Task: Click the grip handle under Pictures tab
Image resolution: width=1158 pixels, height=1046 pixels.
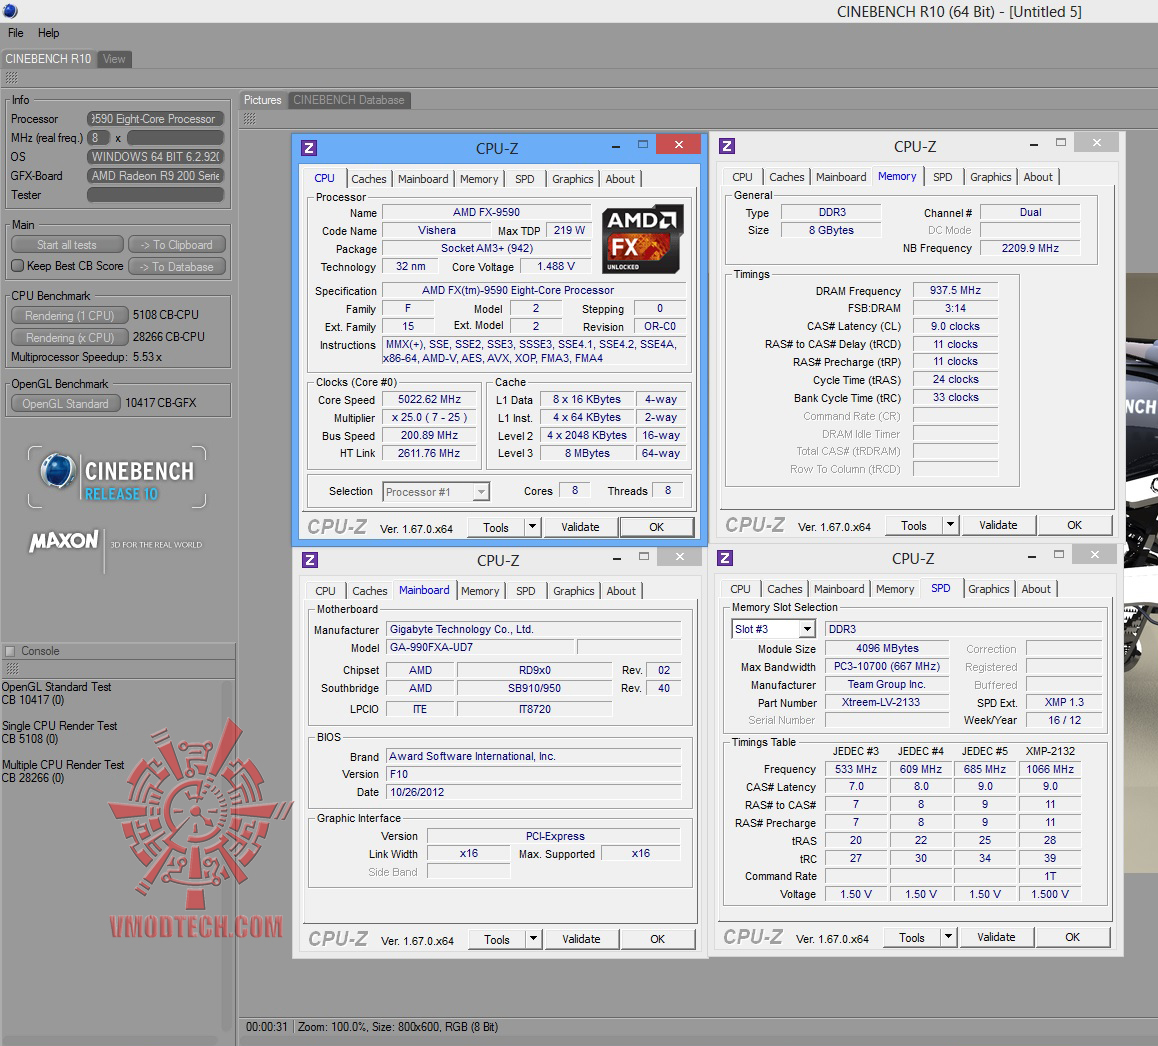Action: [250, 118]
